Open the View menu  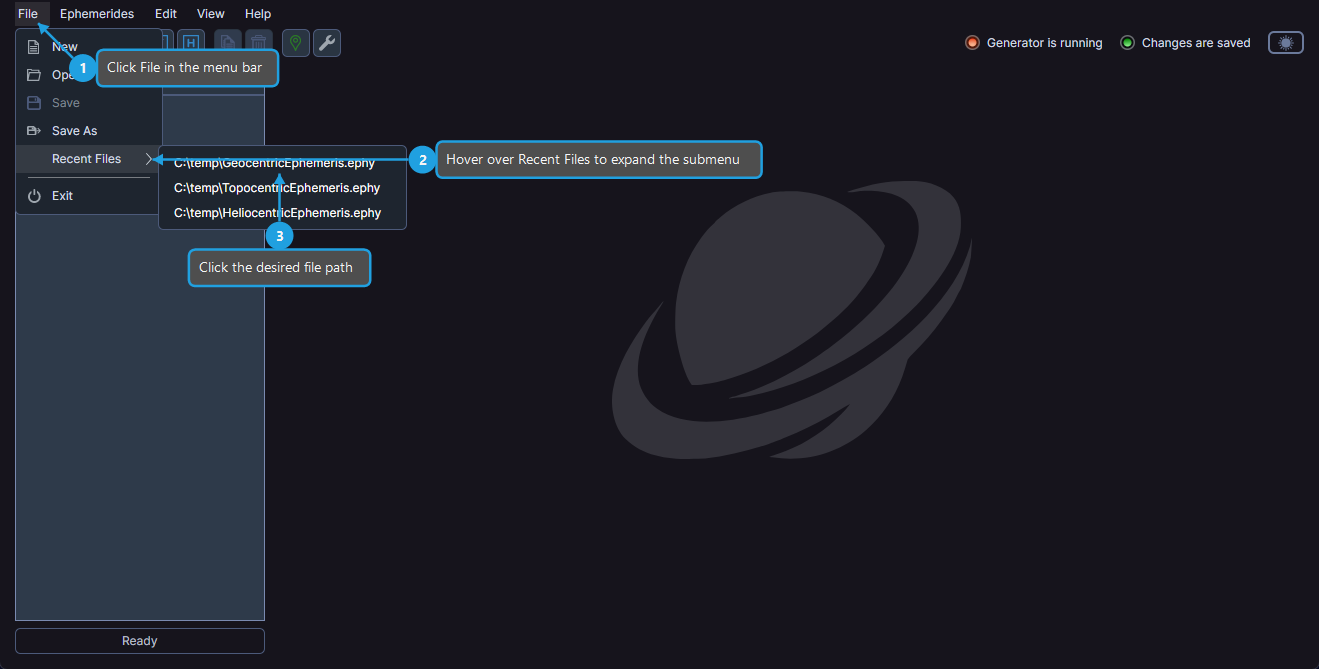click(x=210, y=13)
